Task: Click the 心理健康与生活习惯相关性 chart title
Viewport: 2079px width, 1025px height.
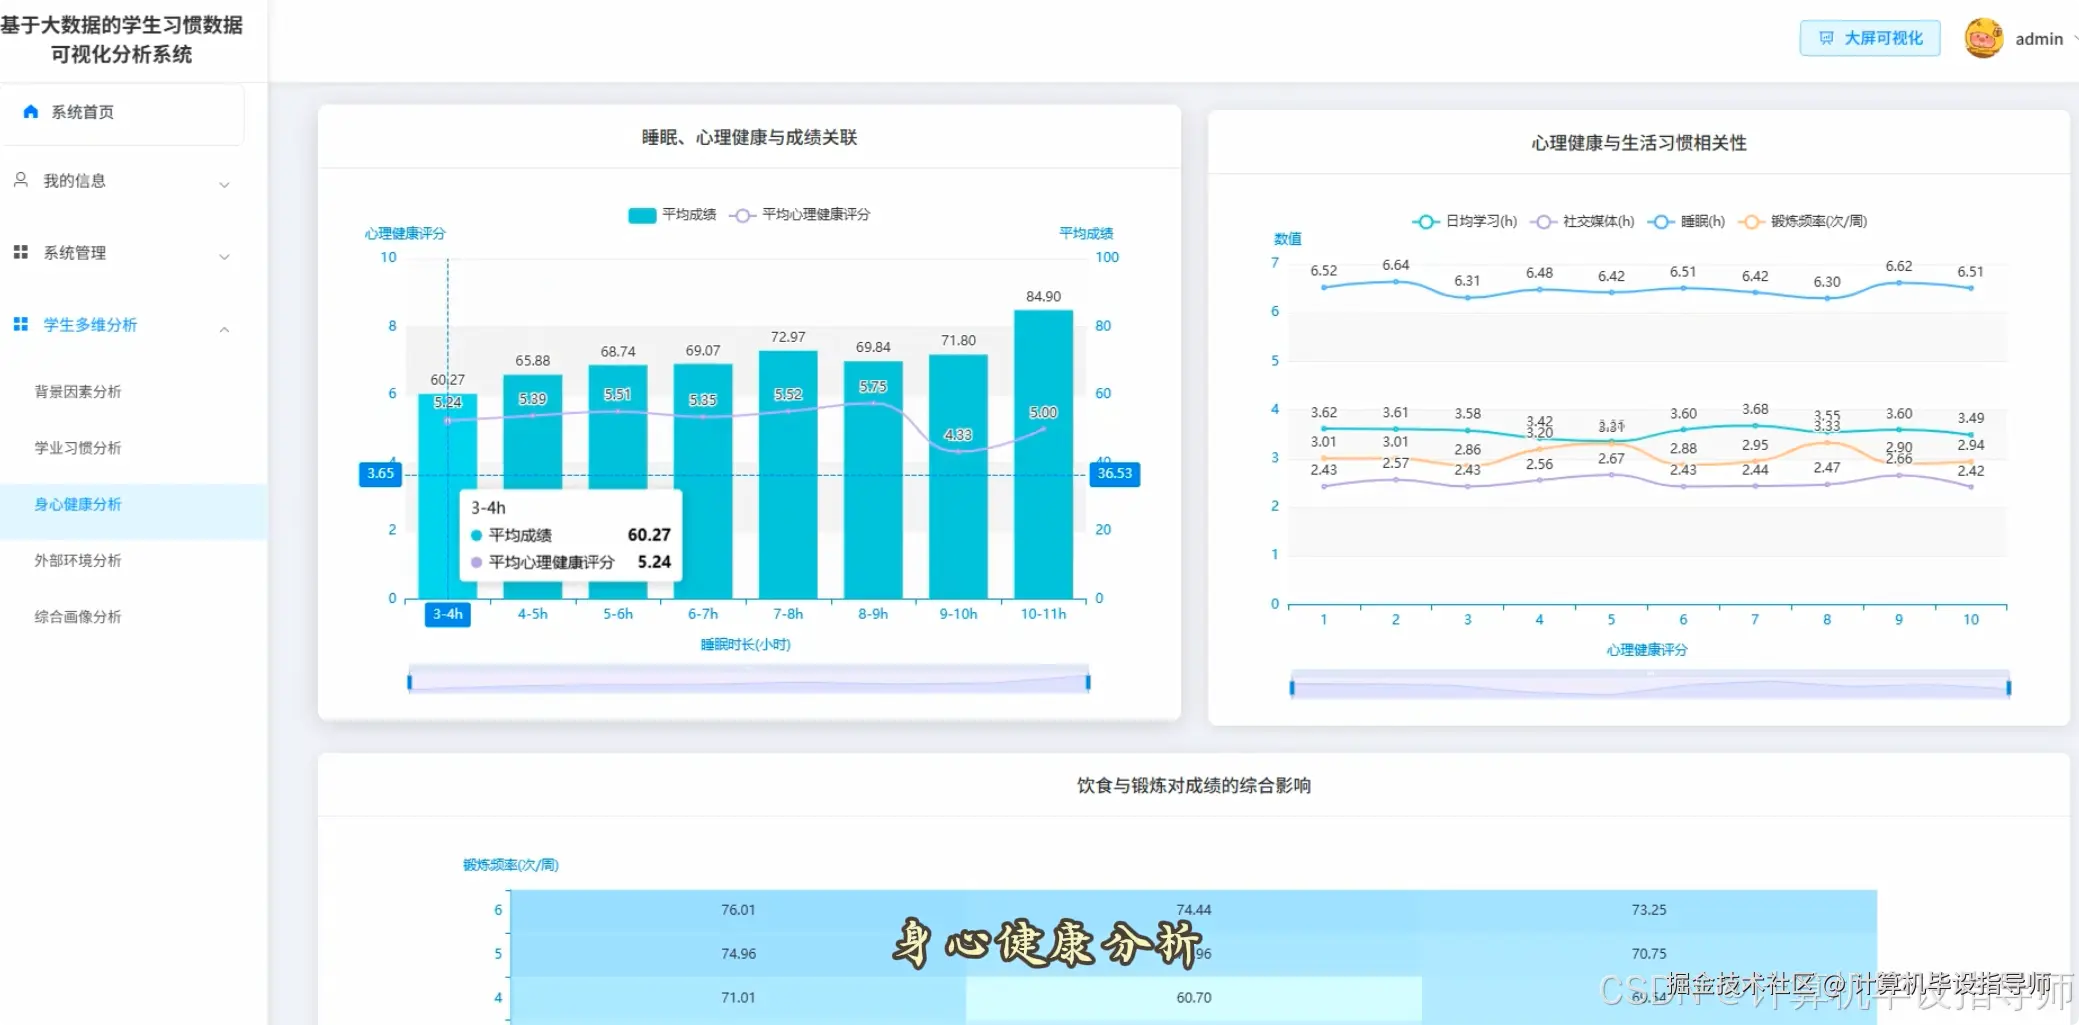Action: 1639,143
